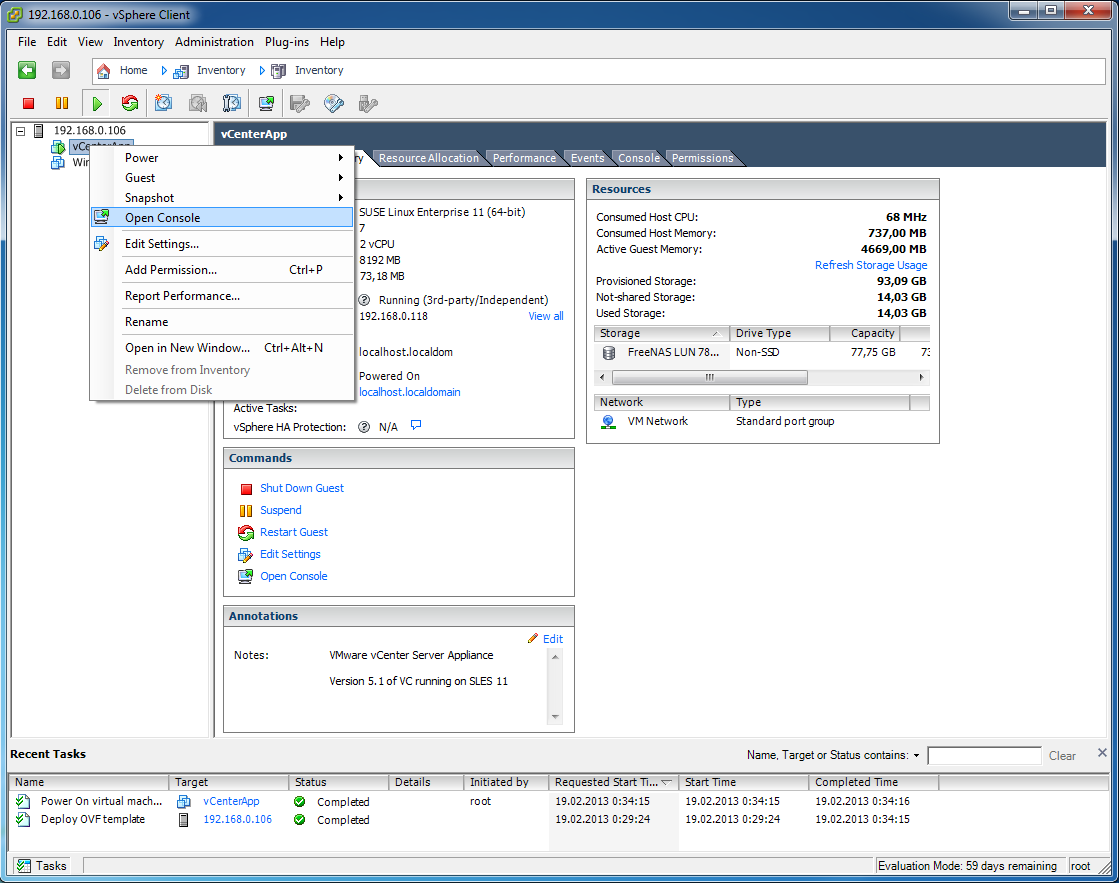Click the CD/DVD connect toolbar icon
Viewport: 1119px width, 883px height.
pyautogui.click(x=334, y=104)
